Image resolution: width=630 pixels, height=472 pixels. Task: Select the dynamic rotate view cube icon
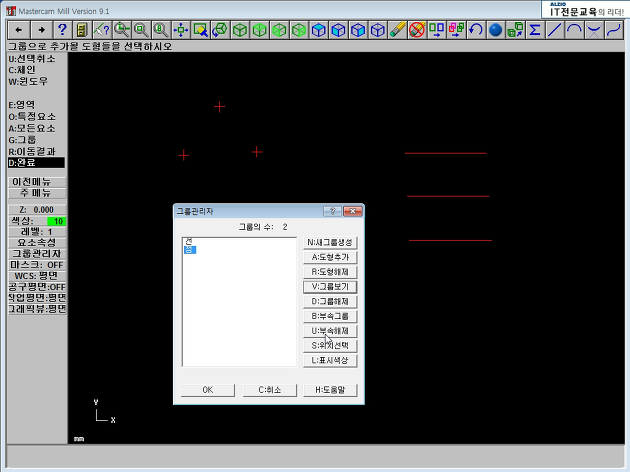(220, 30)
